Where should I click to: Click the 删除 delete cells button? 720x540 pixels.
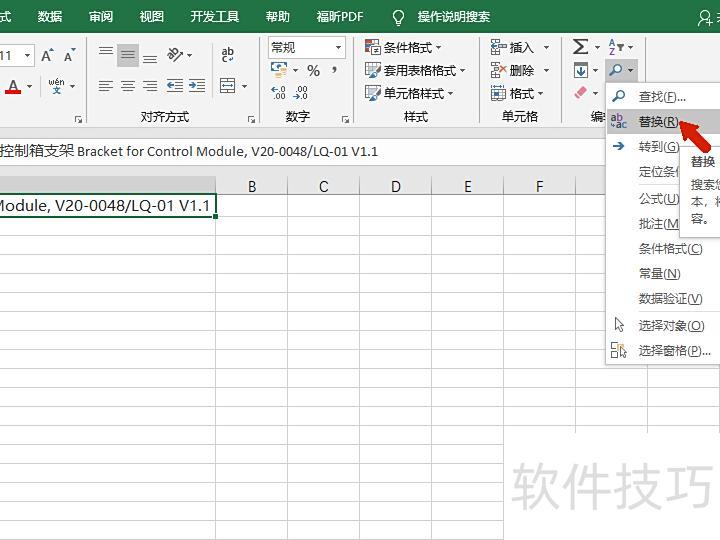coord(512,70)
